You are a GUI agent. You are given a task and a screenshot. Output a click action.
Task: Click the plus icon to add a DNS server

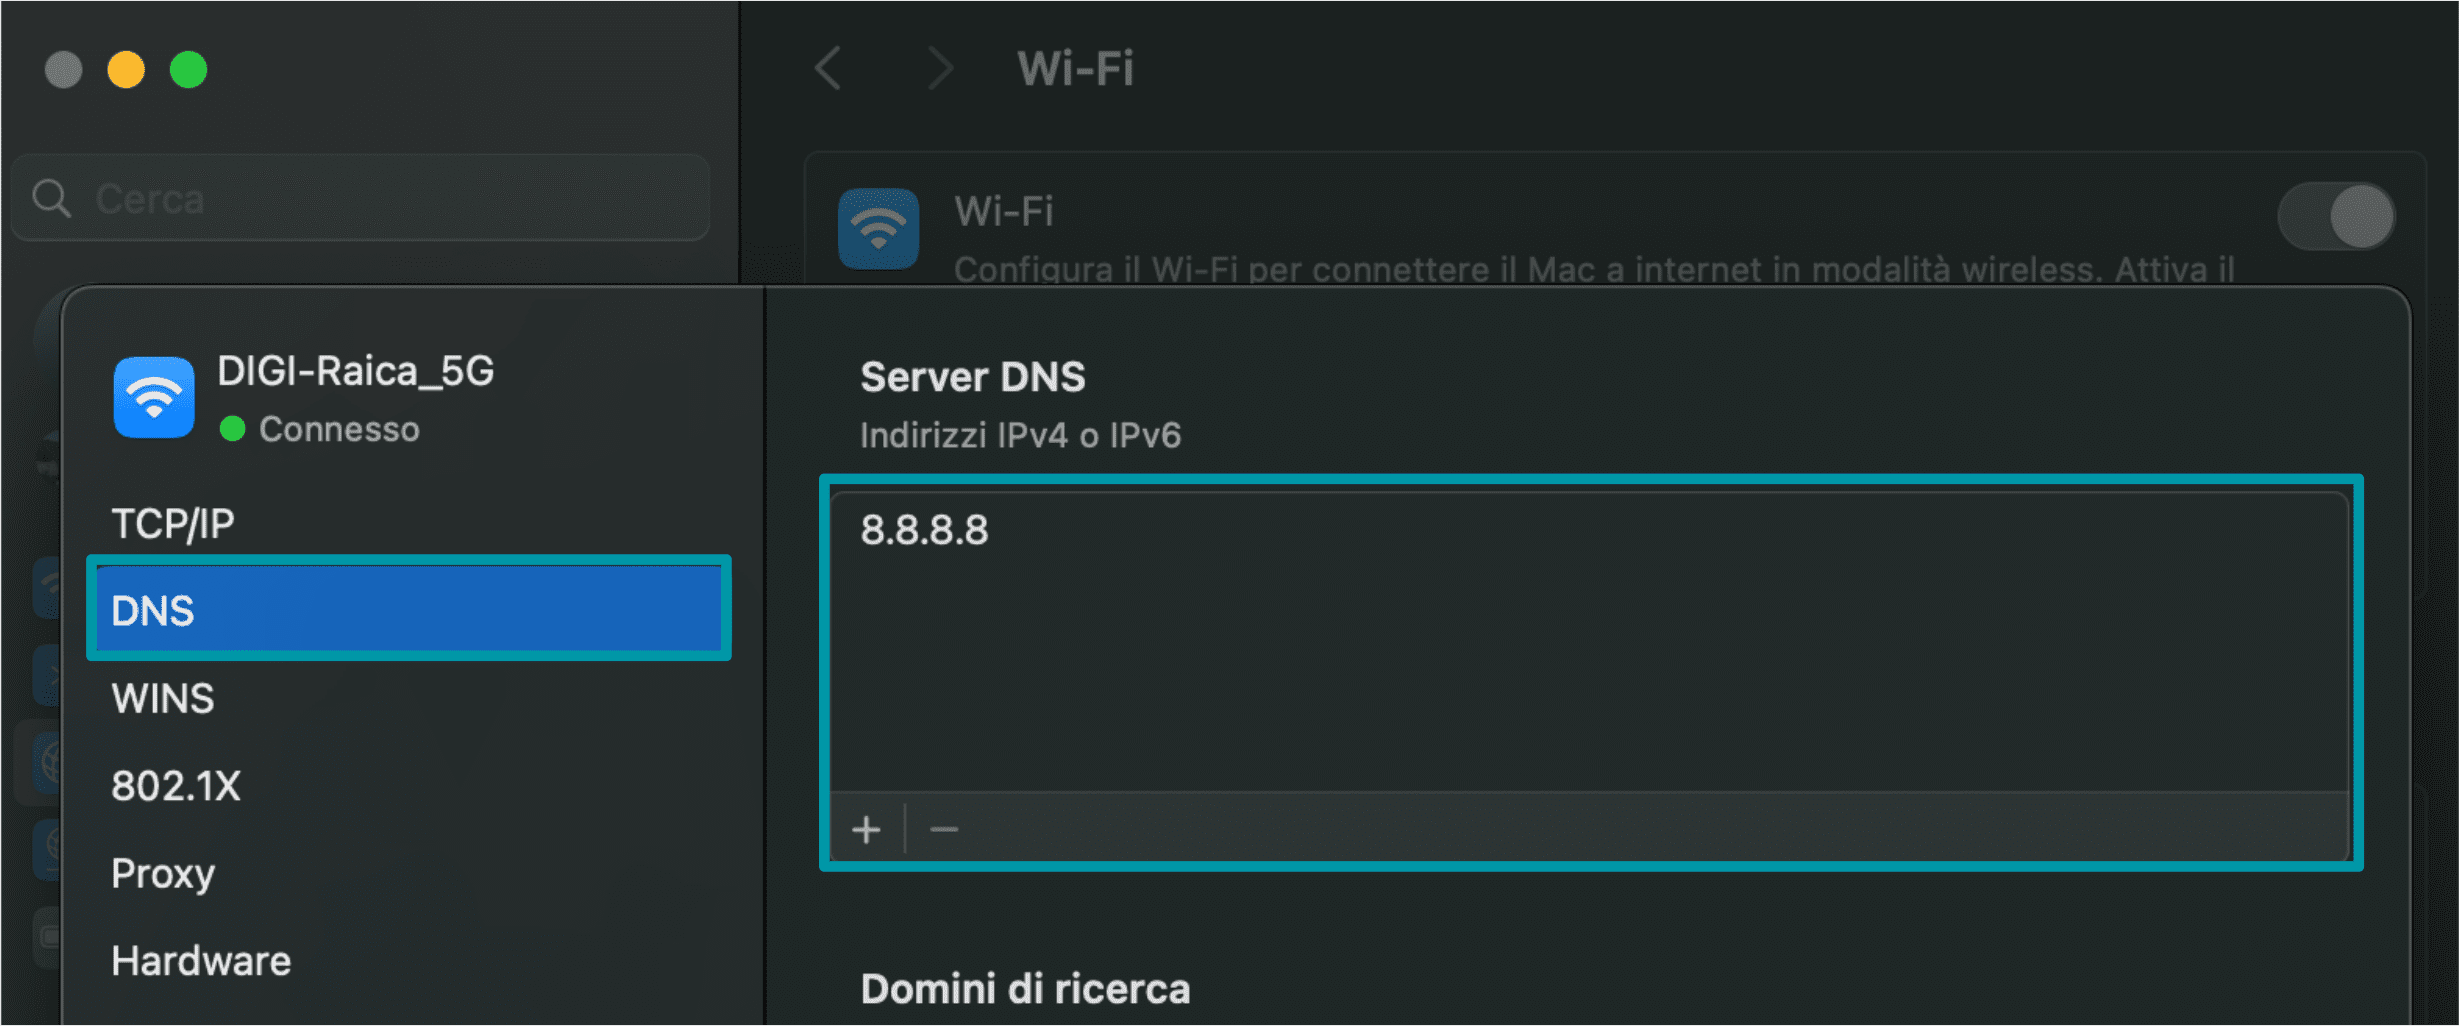866,829
